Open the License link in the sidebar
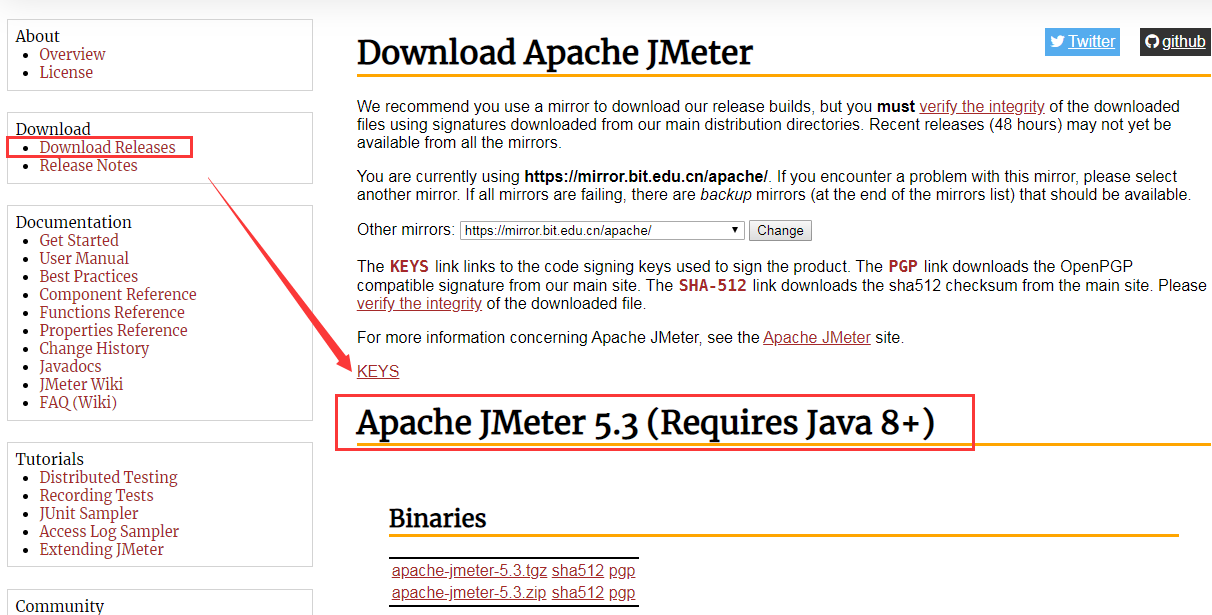 pyautogui.click(x=66, y=72)
